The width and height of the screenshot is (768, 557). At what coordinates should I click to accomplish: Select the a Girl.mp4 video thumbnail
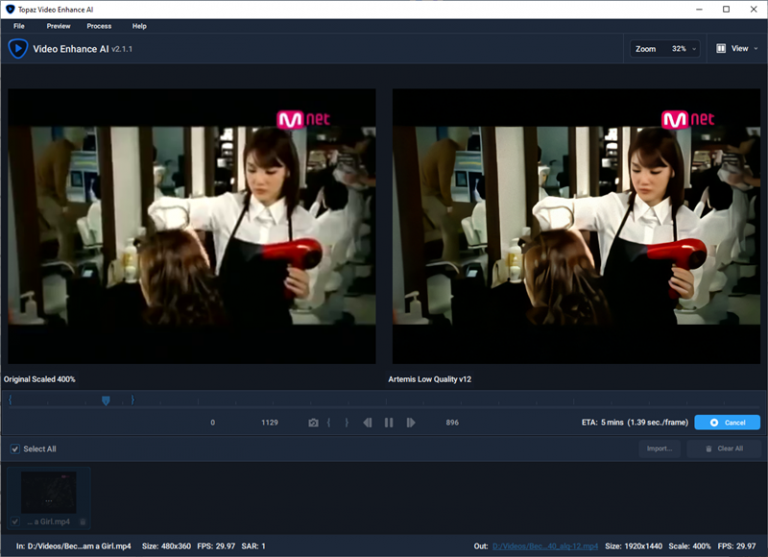tap(48, 492)
